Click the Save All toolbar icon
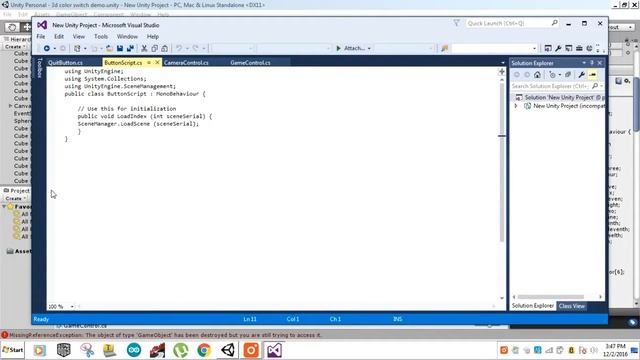The height and width of the screenshot is (360, 640). pyautogui.click(x=130, y=48)
